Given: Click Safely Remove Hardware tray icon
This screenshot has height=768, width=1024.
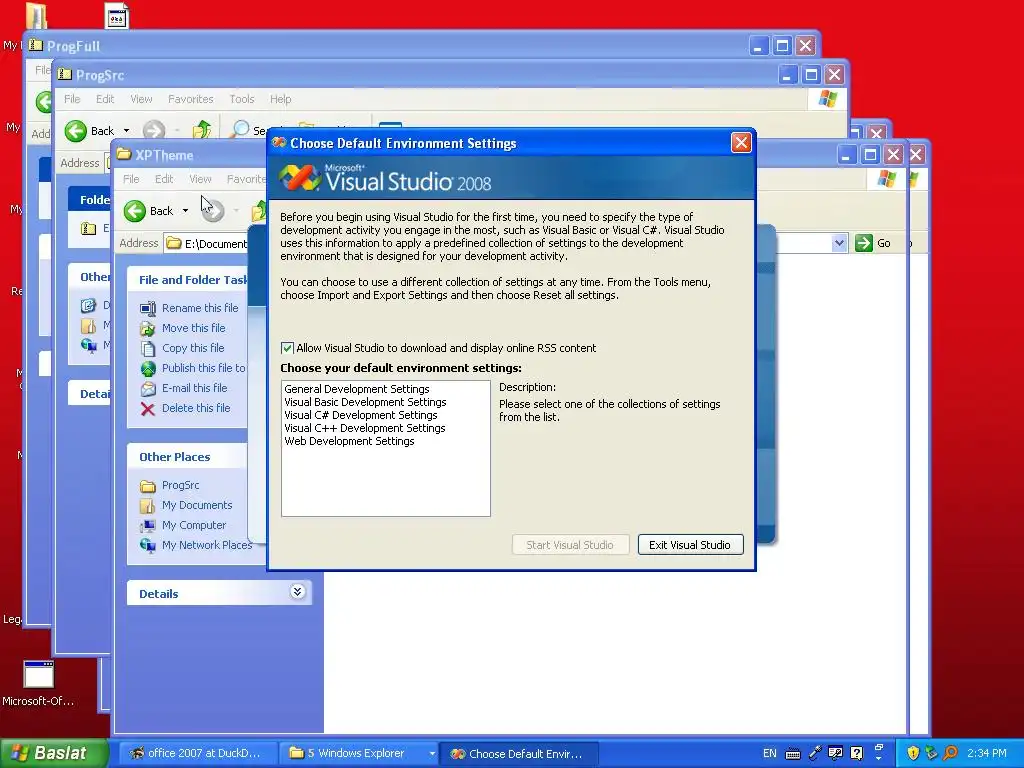Looking at the screenshot, I should (x=931, y=753).
